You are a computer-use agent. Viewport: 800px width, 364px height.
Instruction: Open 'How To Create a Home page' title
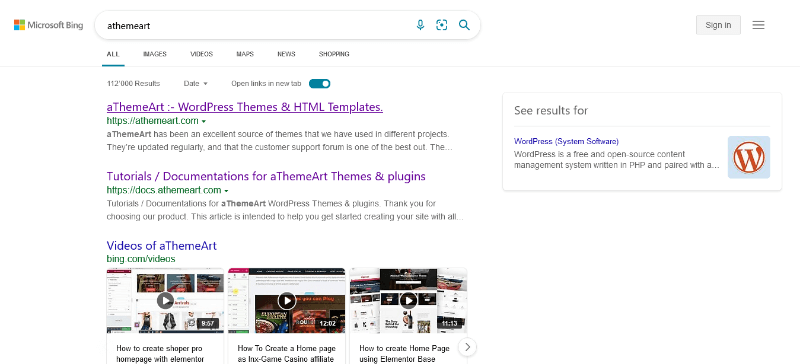(287, 354)
